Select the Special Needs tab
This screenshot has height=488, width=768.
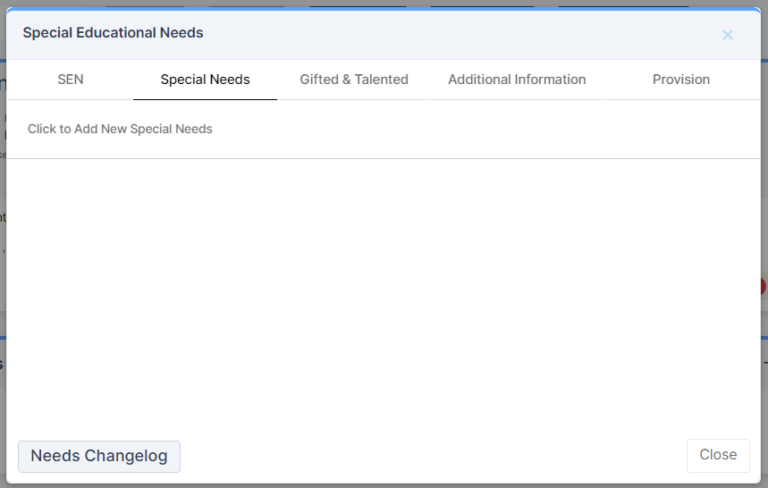click(205, 80)
